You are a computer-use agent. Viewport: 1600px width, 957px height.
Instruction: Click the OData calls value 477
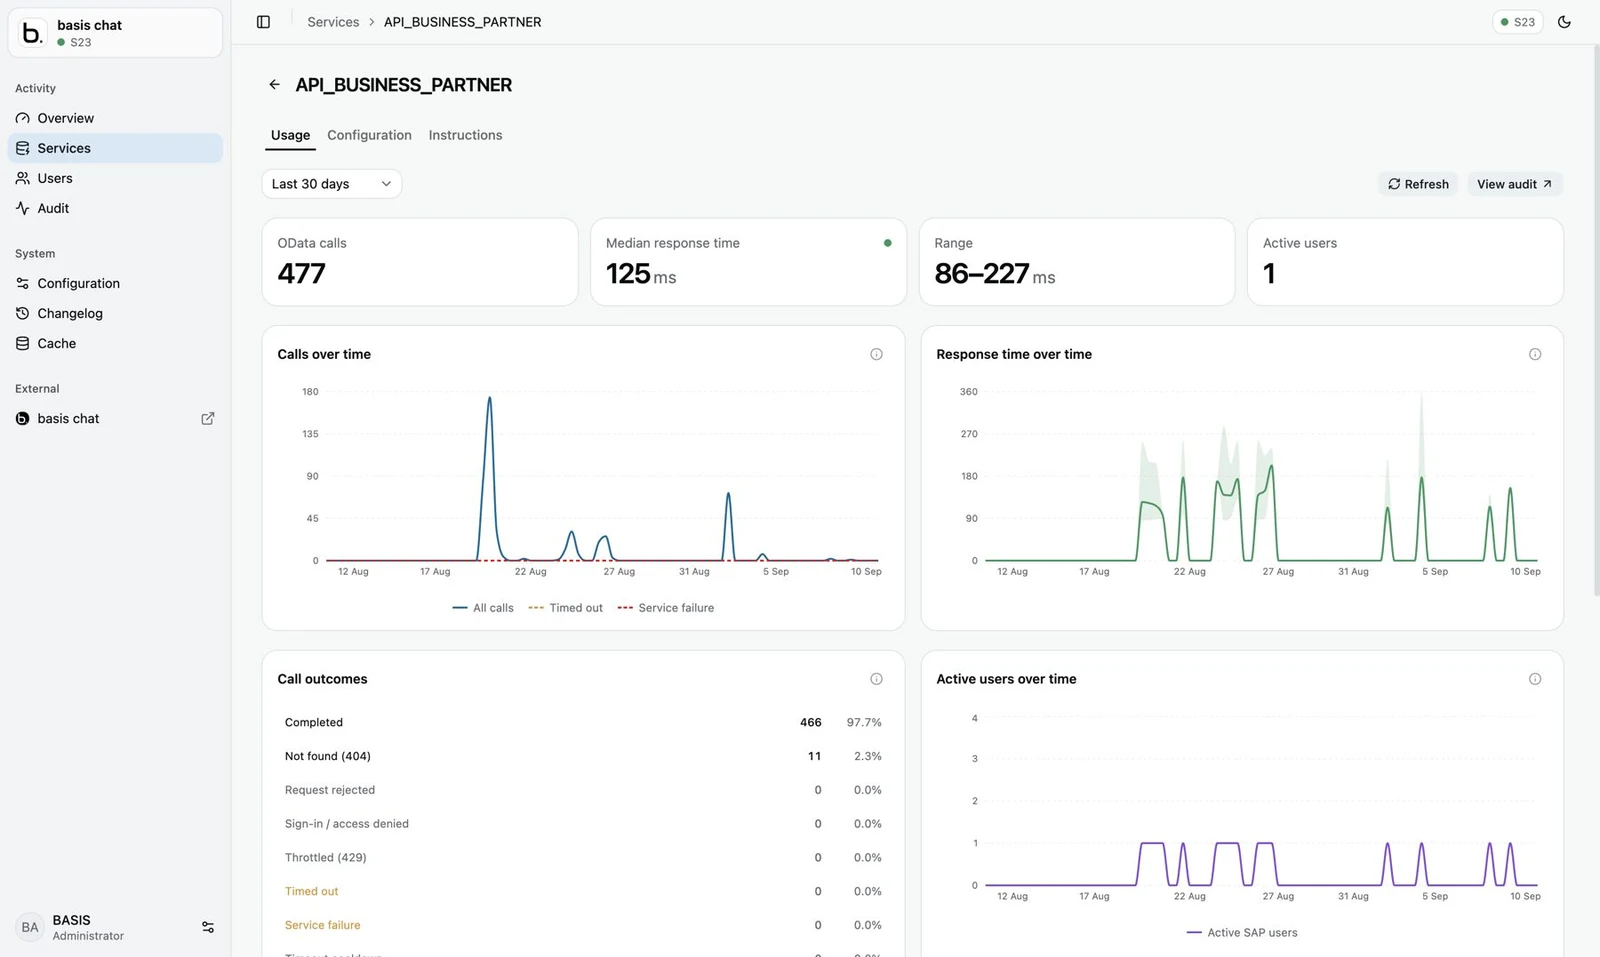(301, 274)
